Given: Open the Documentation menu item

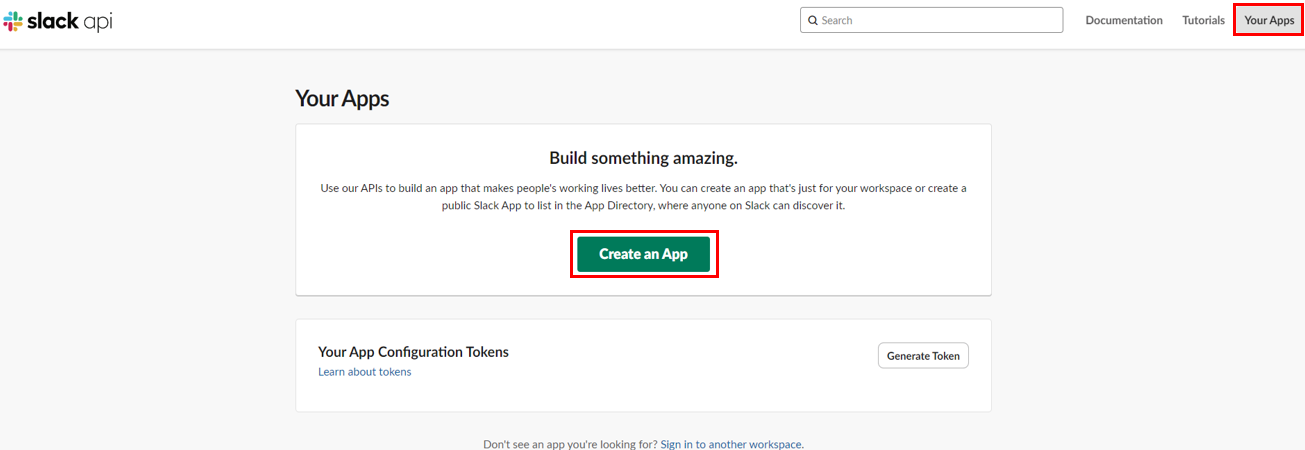Looking at the screenshot, I should click(1124, 20).
